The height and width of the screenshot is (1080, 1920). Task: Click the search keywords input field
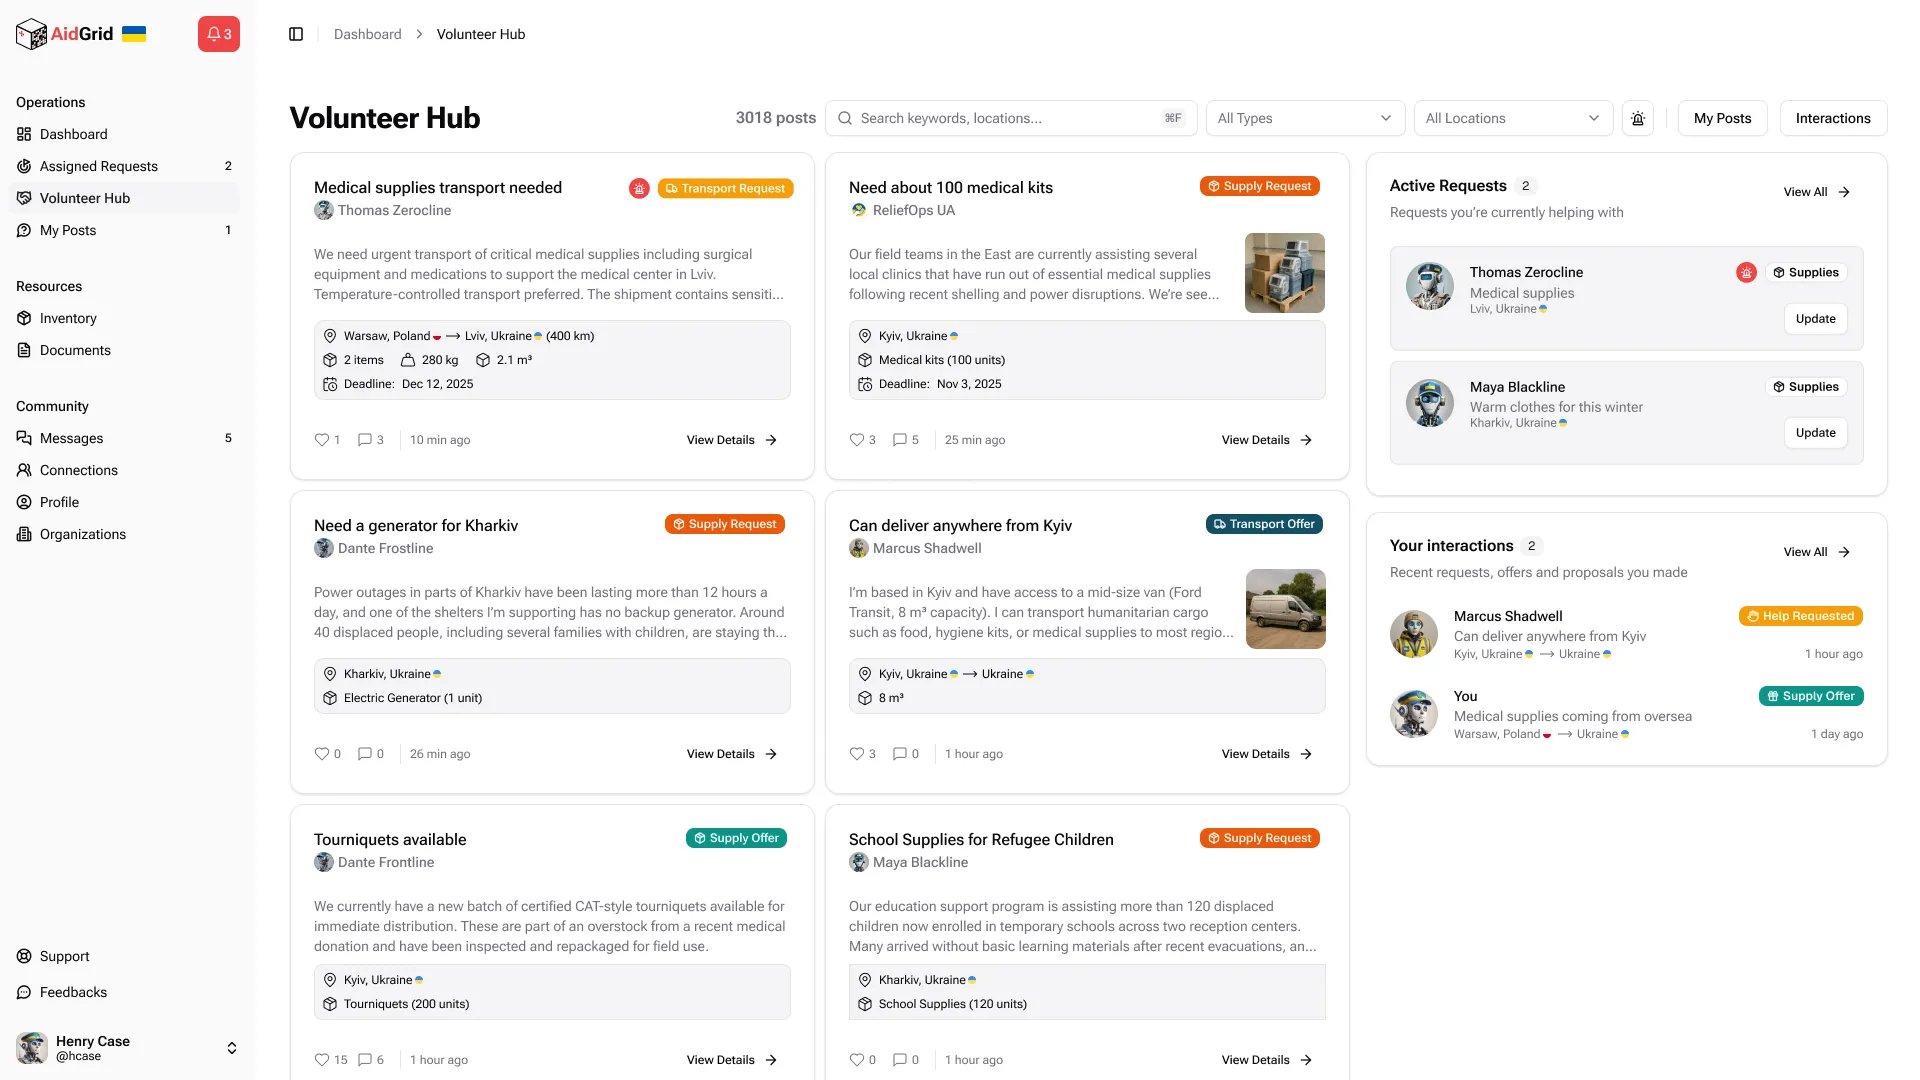click(1010, 118)
